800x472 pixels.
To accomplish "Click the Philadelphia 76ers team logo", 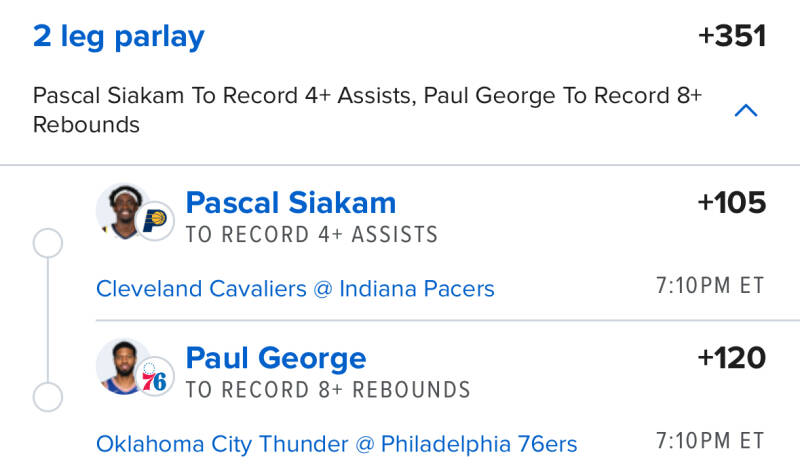I will point(155,377).
